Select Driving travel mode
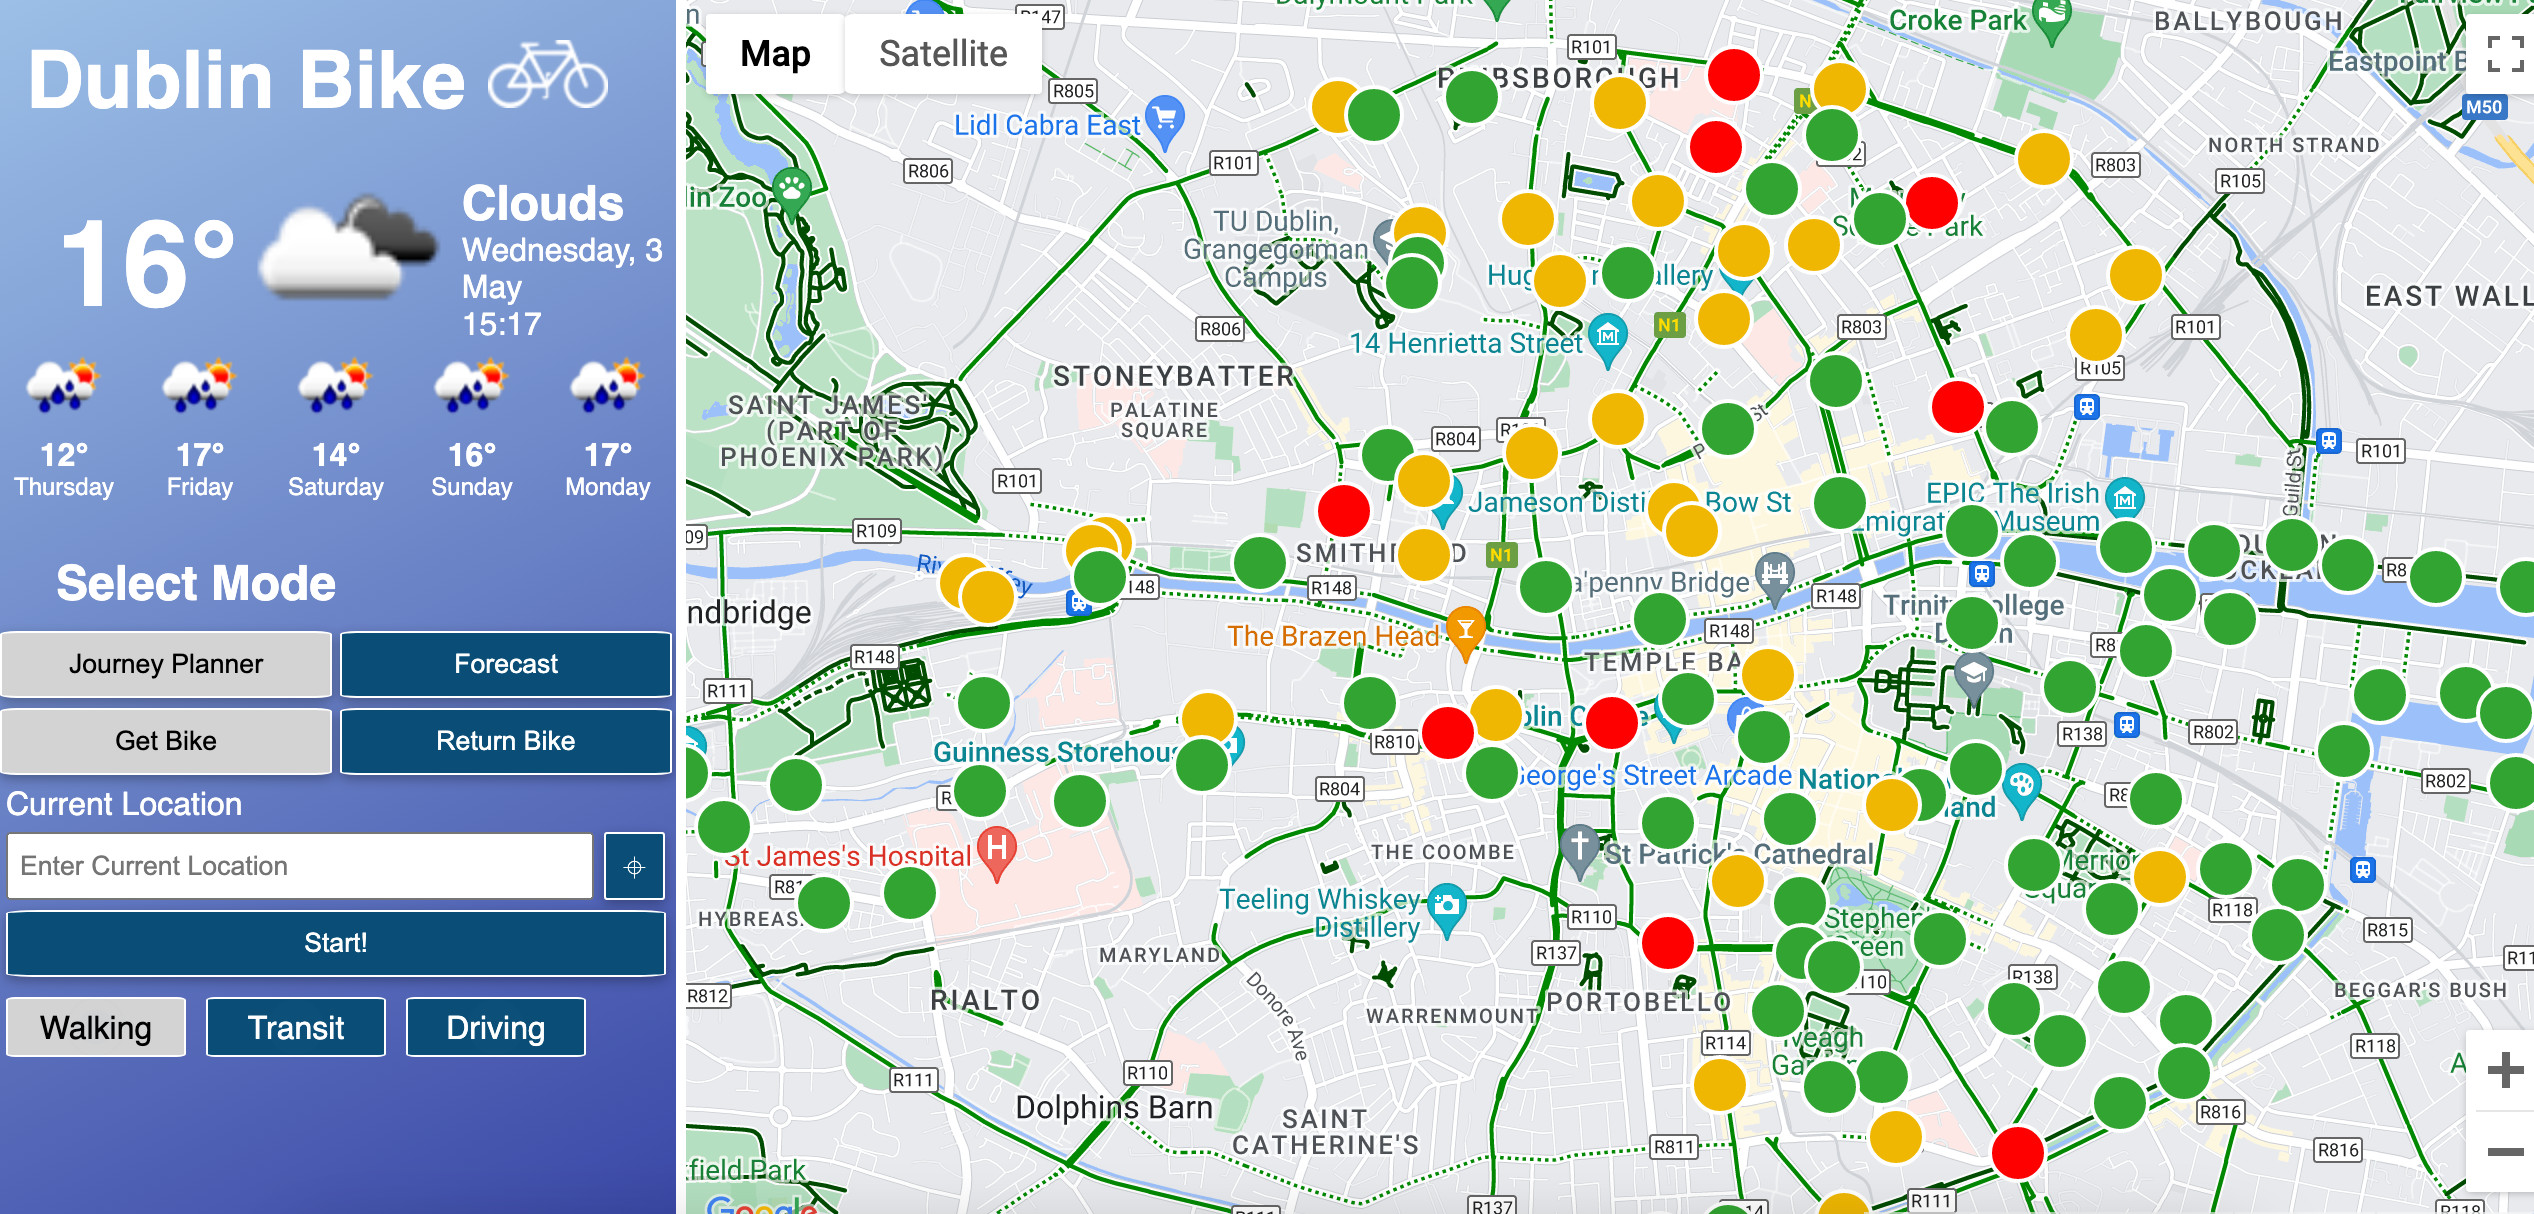 (495, 1027)
